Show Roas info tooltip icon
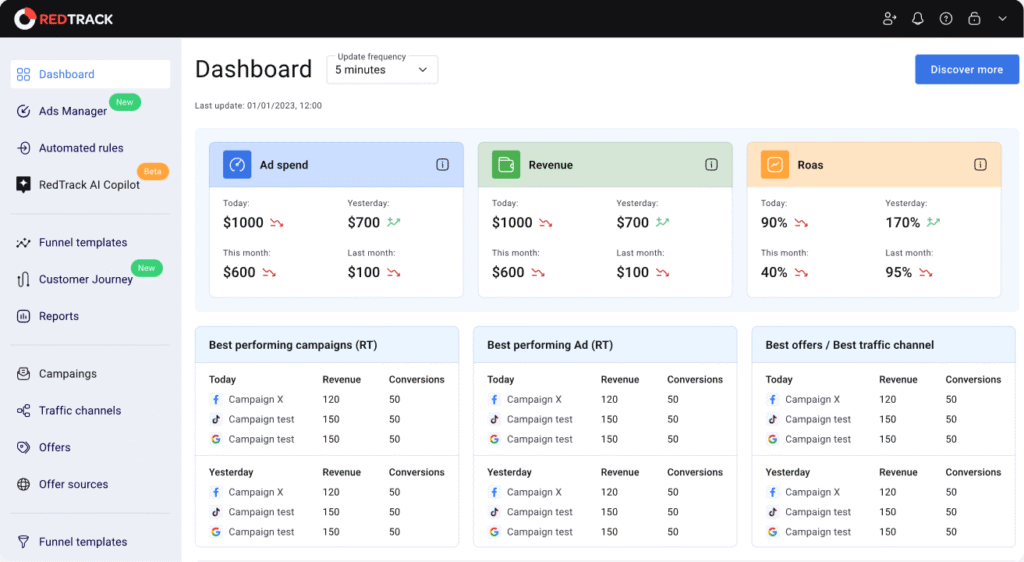 click(x=980, y=164)
